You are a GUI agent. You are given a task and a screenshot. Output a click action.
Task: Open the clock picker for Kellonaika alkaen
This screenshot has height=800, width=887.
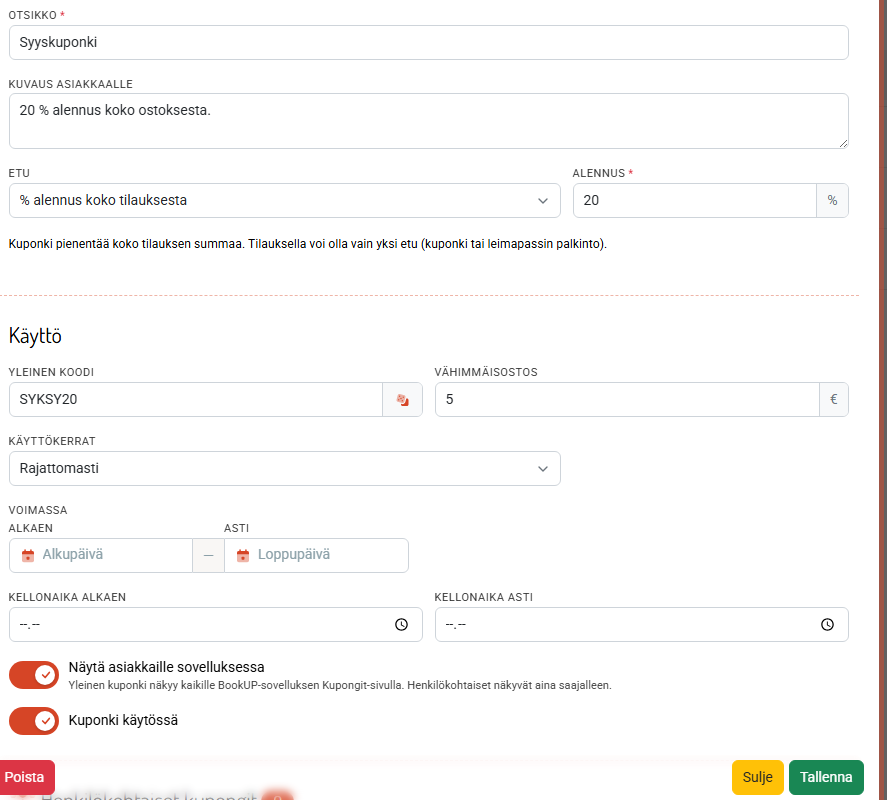401,625
